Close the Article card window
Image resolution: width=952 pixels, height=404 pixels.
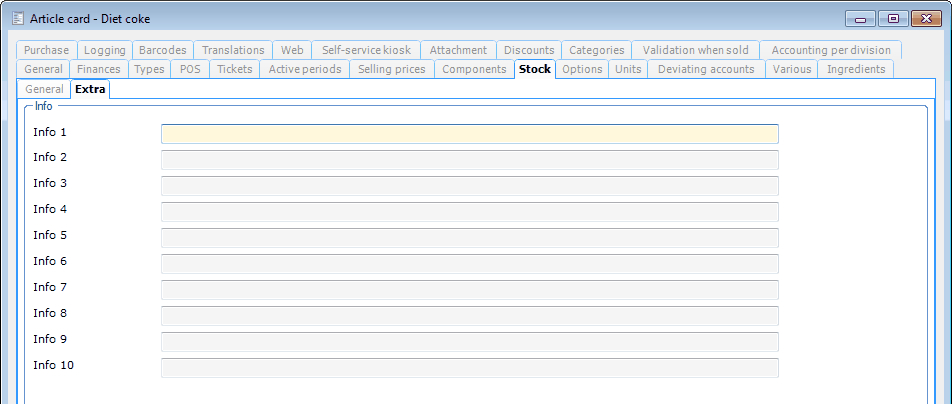pyautogui.click(x=926, y=18)
